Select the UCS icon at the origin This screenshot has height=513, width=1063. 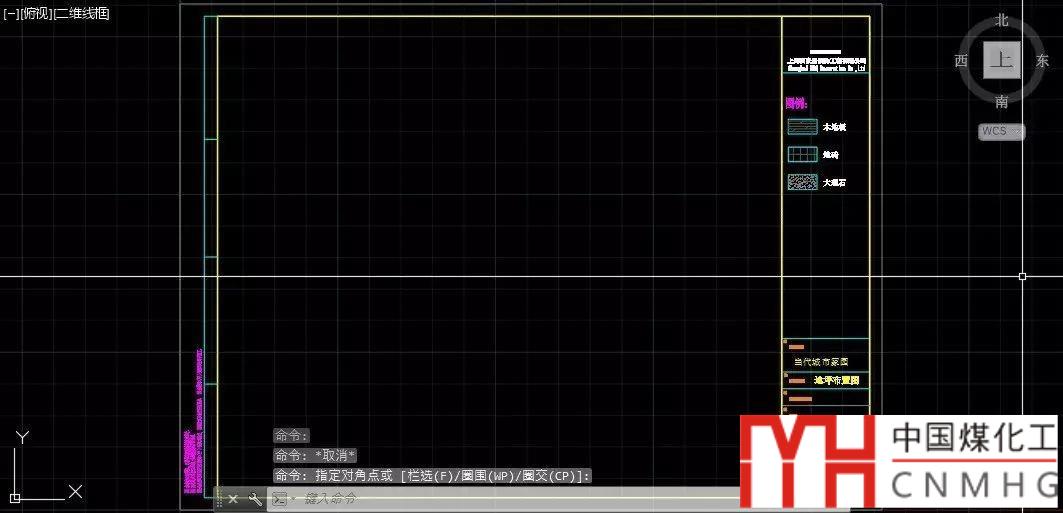(x=15, y=498)
